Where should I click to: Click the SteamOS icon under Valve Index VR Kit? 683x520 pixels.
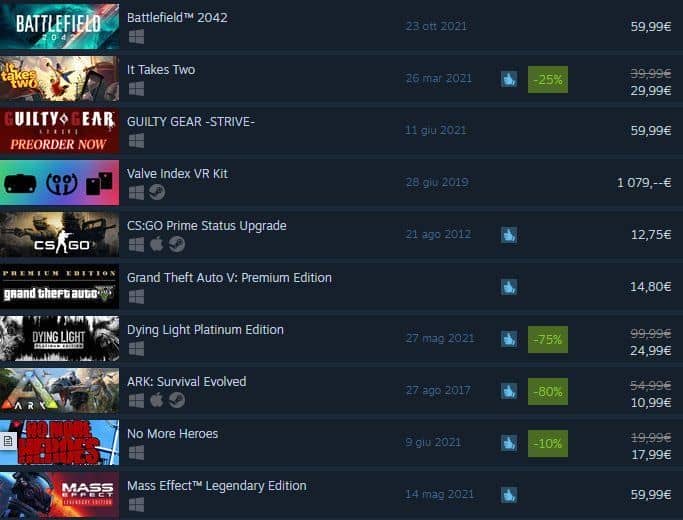point(157,192)
